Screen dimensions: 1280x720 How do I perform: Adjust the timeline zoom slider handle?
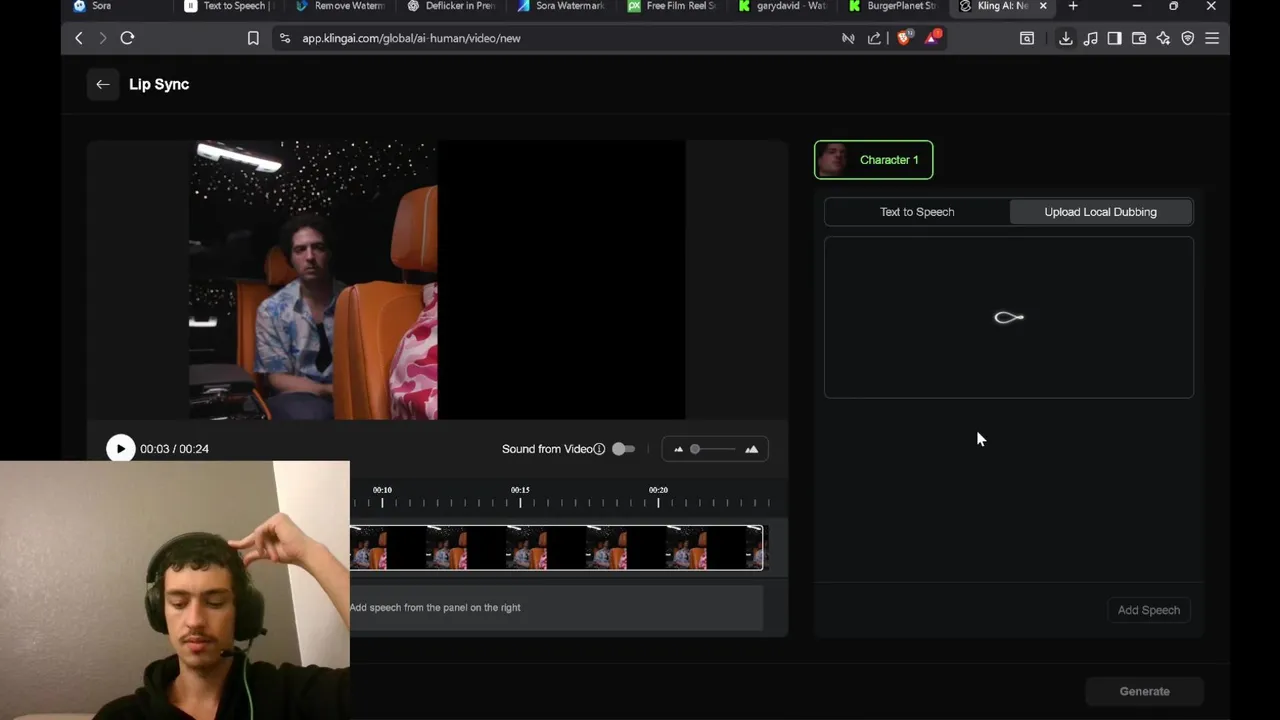pyautogui.click(x=695, y=449)
